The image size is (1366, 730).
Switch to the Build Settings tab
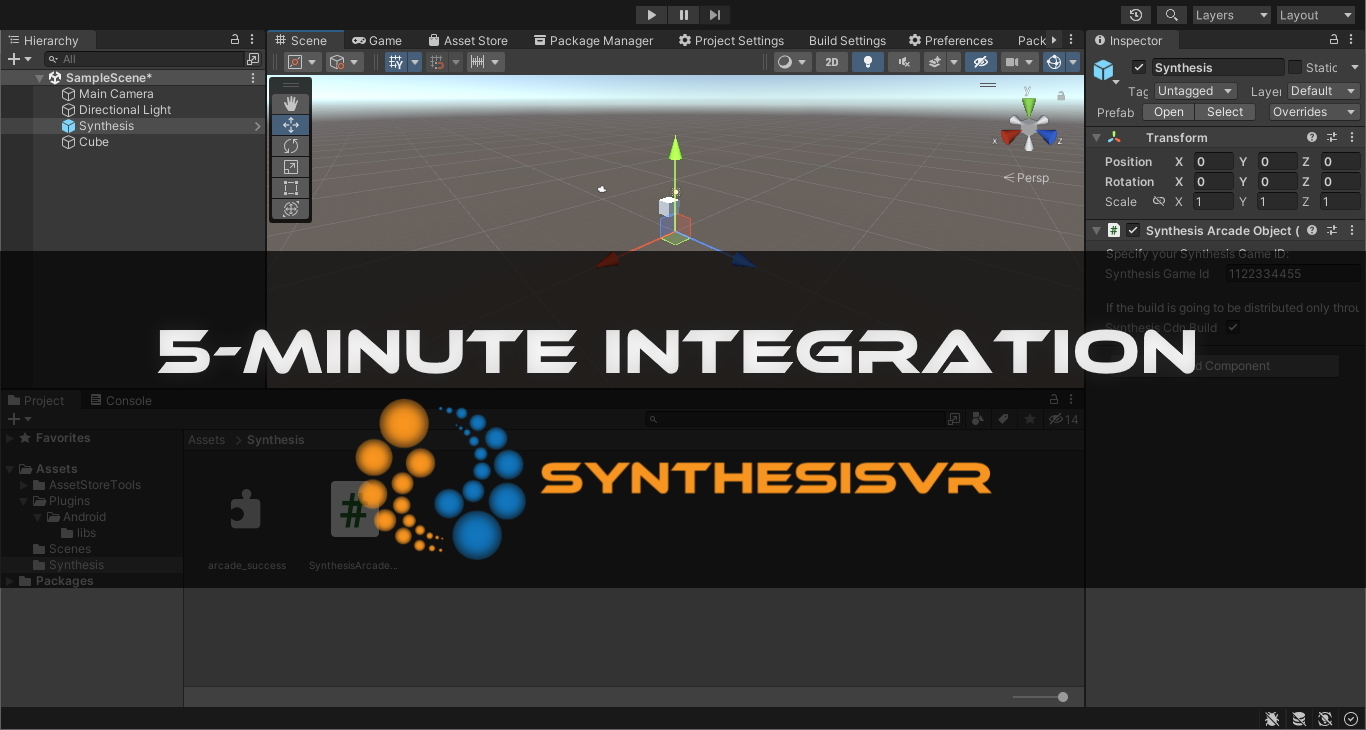pos(847,40)
